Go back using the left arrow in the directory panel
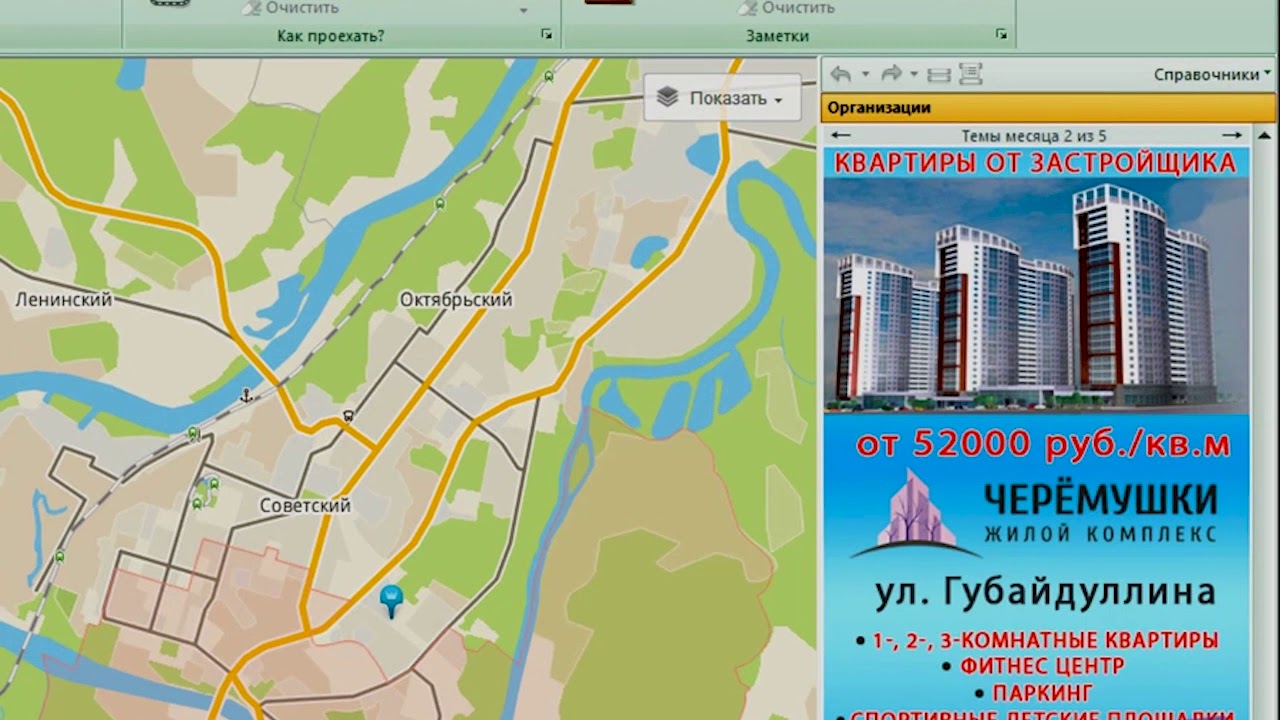The height and width of the screenshot is (720, 1280). 841,74
